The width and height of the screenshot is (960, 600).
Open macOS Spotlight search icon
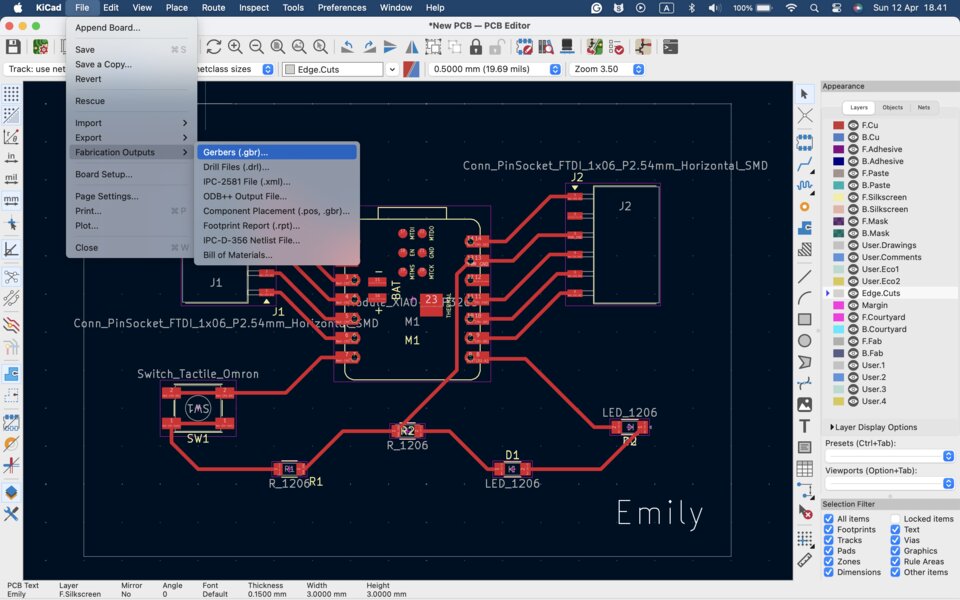(x=814, y=8)
